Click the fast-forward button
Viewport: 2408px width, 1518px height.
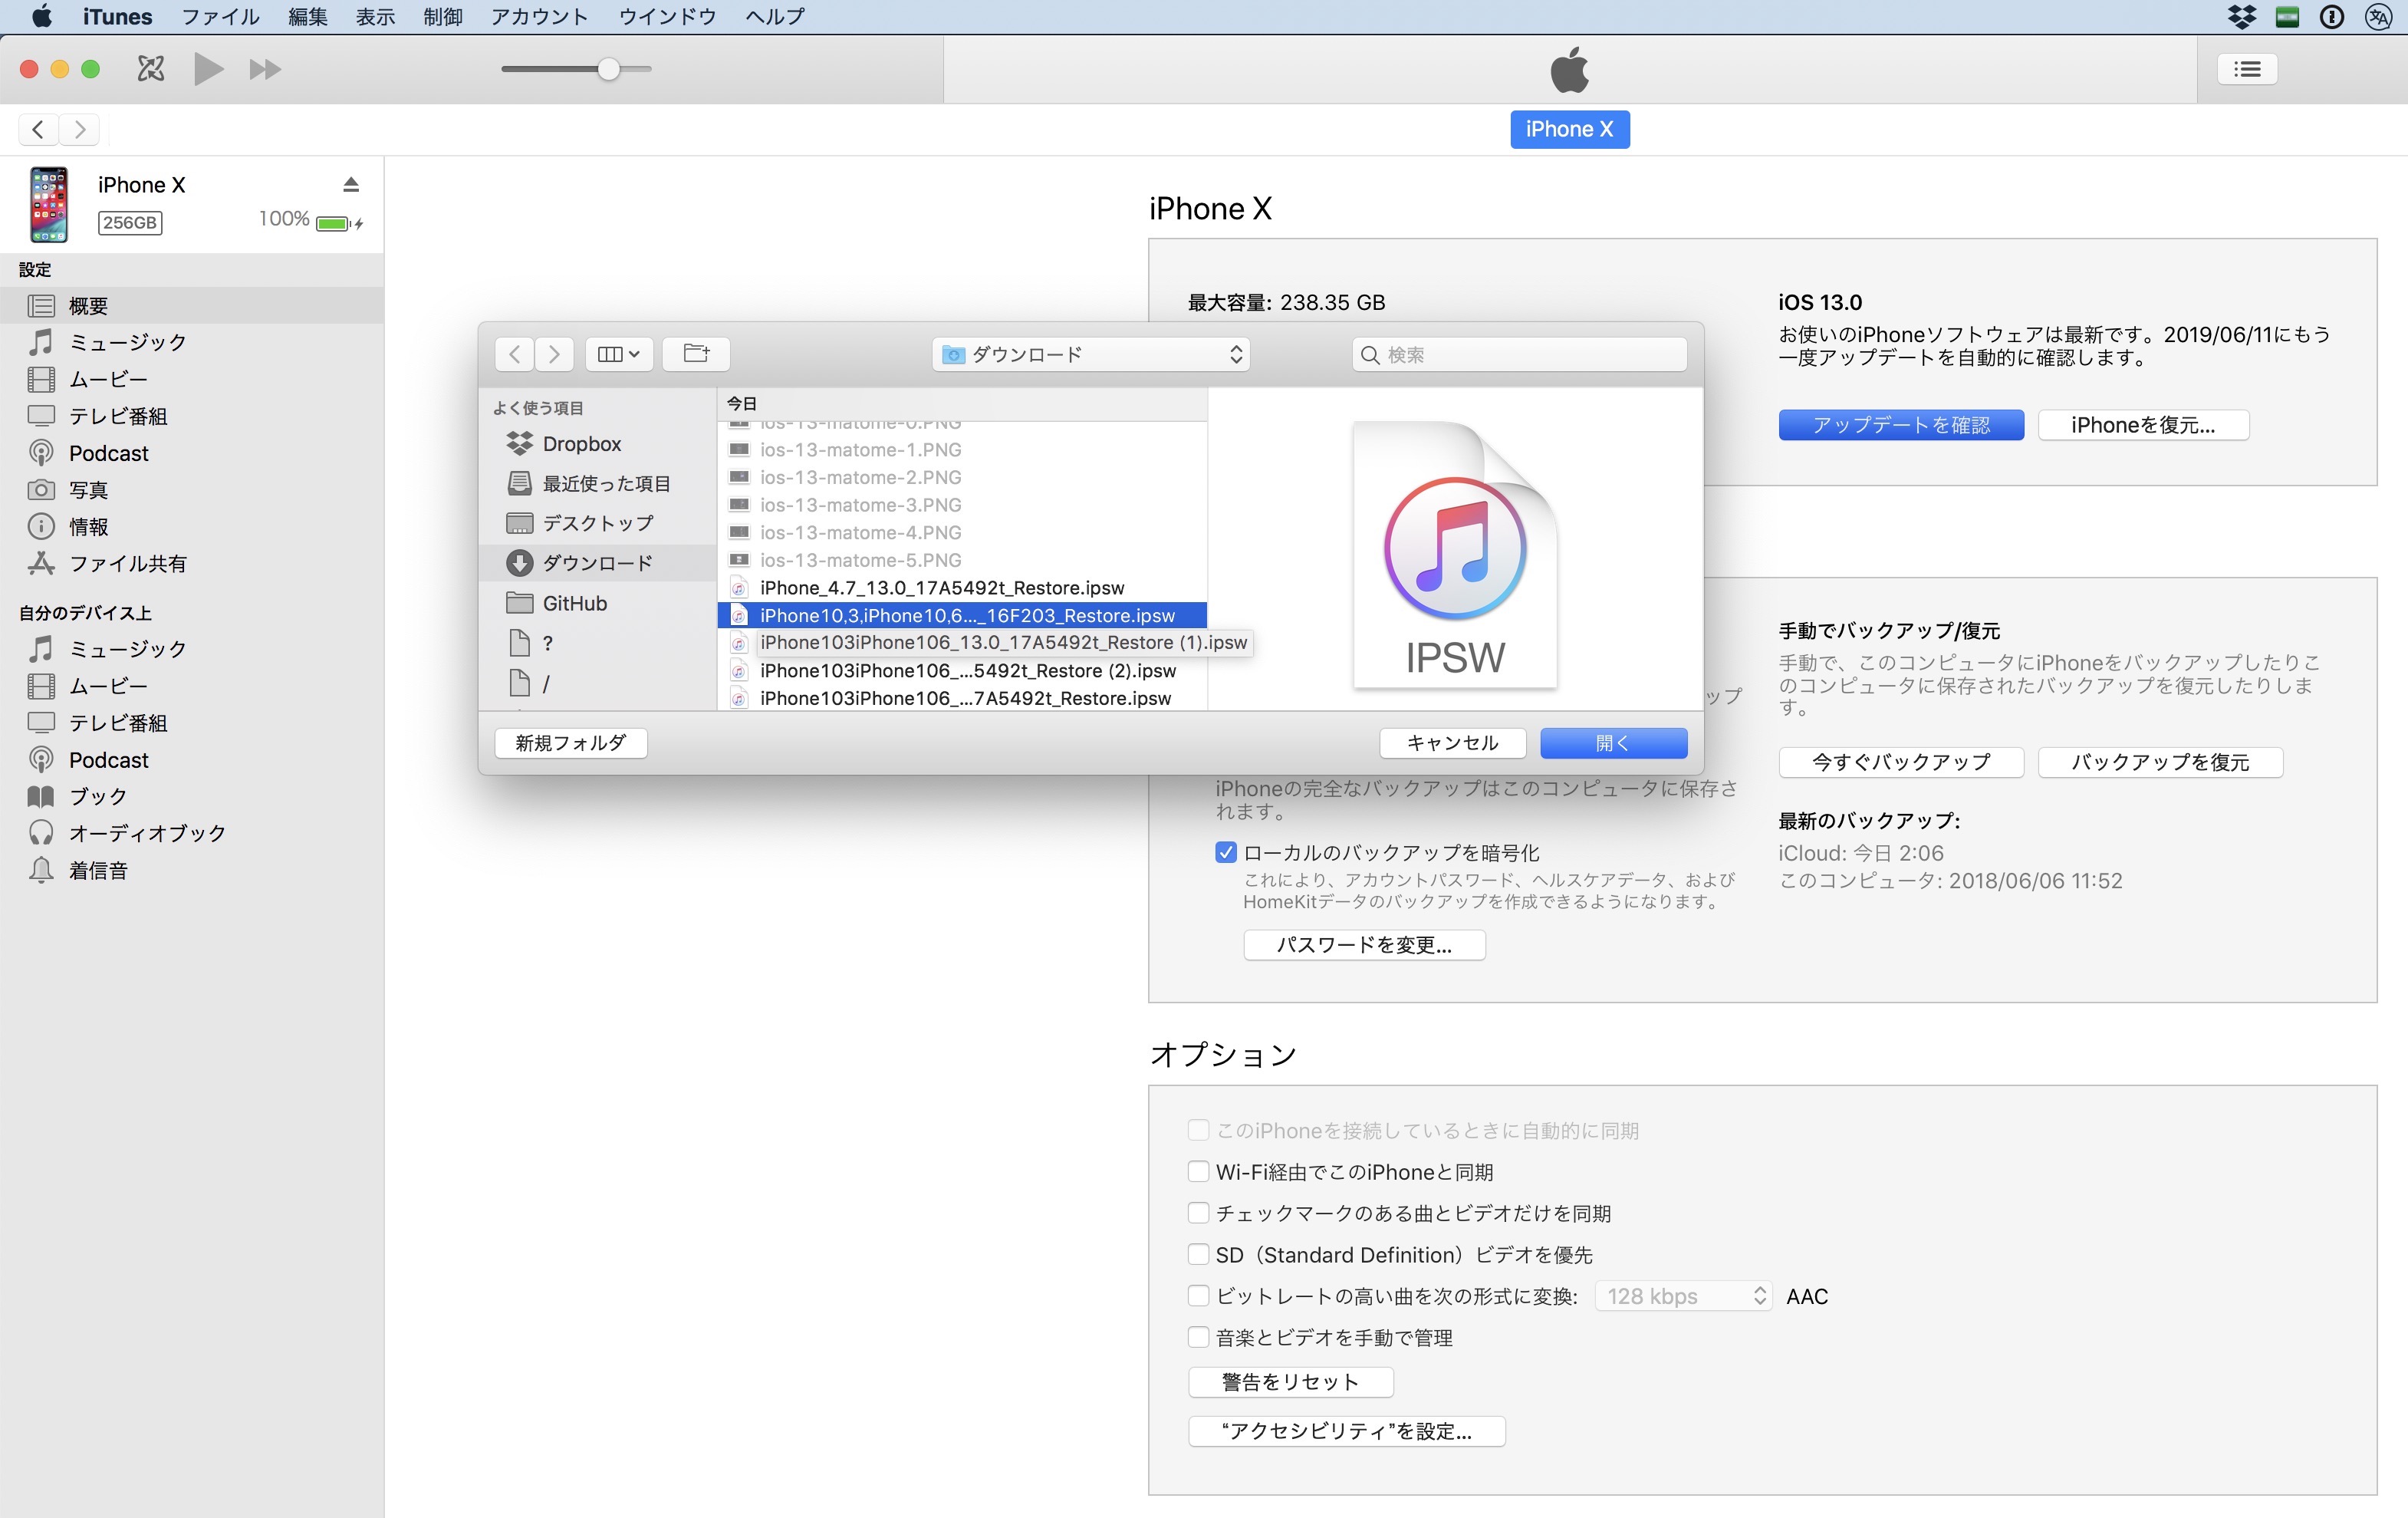click(265, 69)
